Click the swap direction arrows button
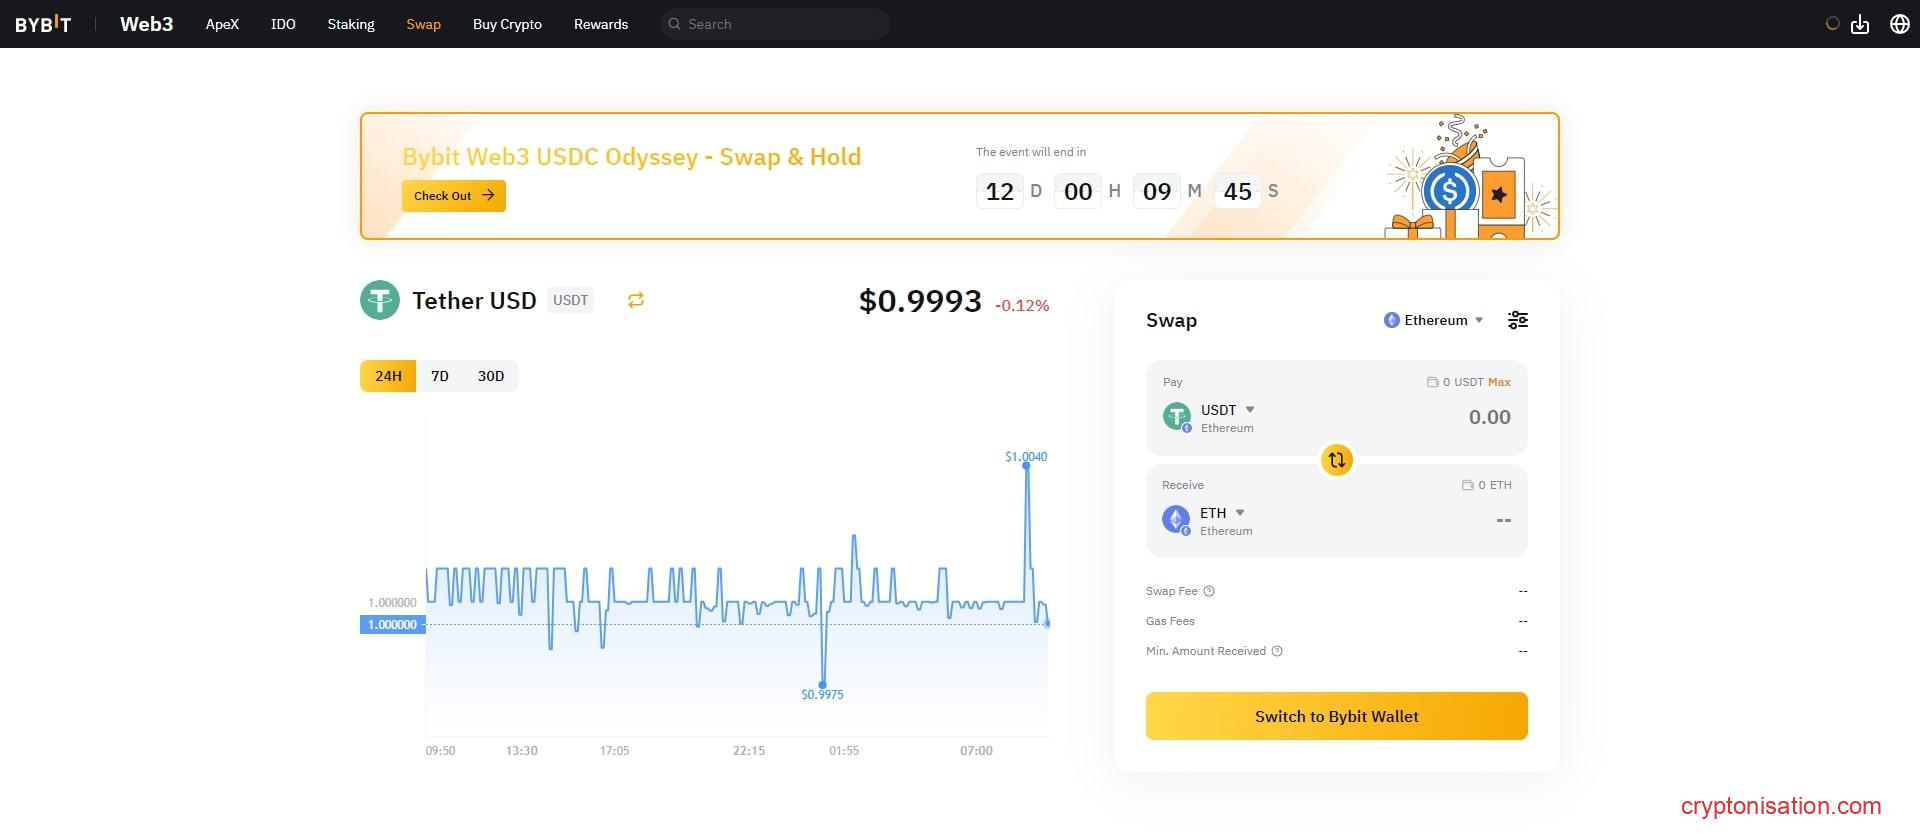Viewport: 1920px width, 836px height. (x=1336, y=460)
